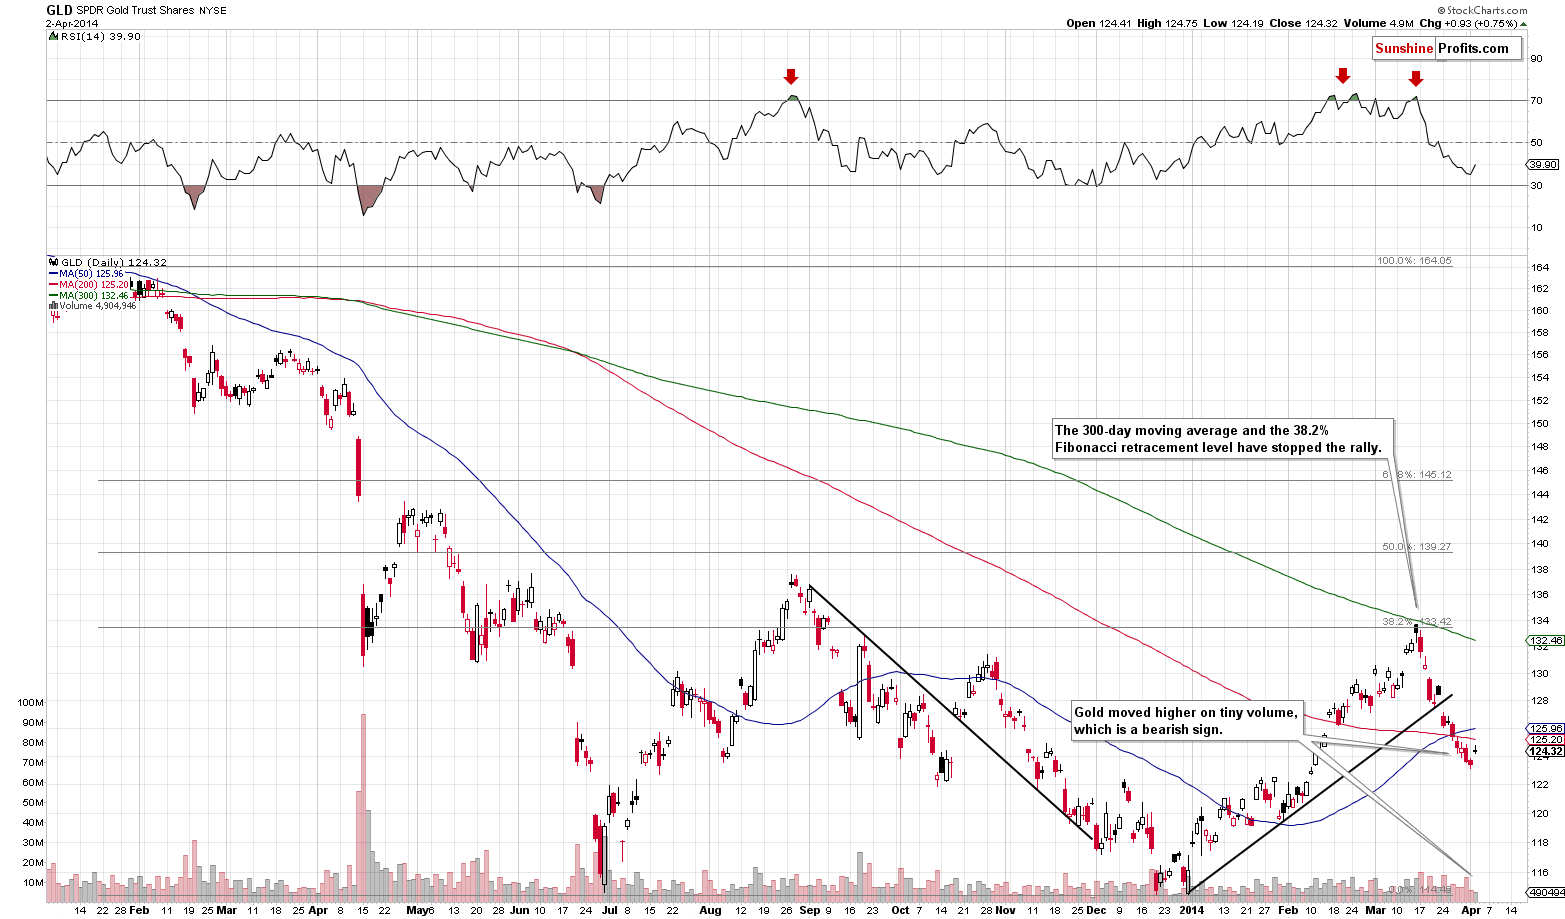Screen dimensions: 1565x919
Task: Click the 'MA(200) 125.20' legend text
Action: tap(95, 284)
